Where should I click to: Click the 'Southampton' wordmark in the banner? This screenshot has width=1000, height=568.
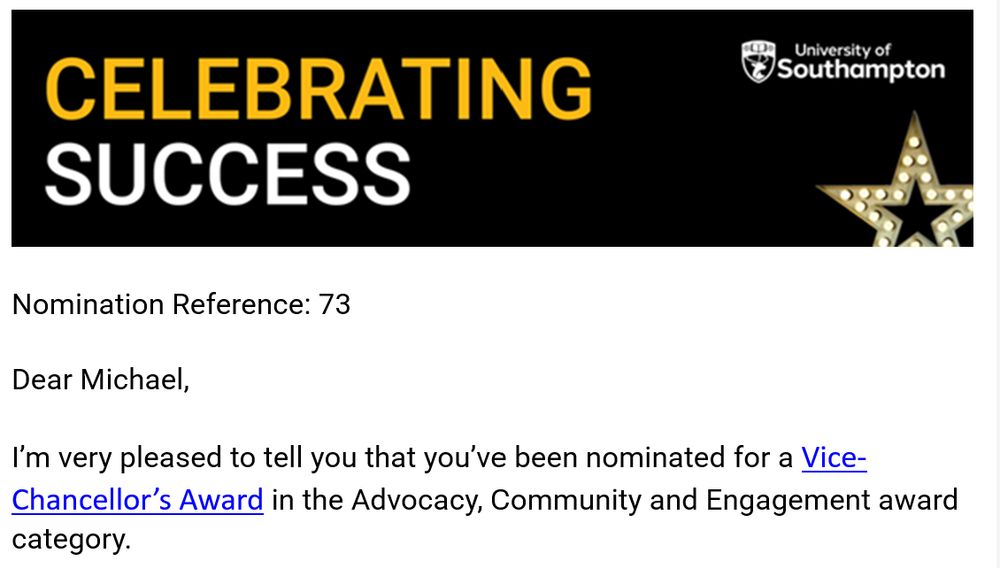(861, 69)
